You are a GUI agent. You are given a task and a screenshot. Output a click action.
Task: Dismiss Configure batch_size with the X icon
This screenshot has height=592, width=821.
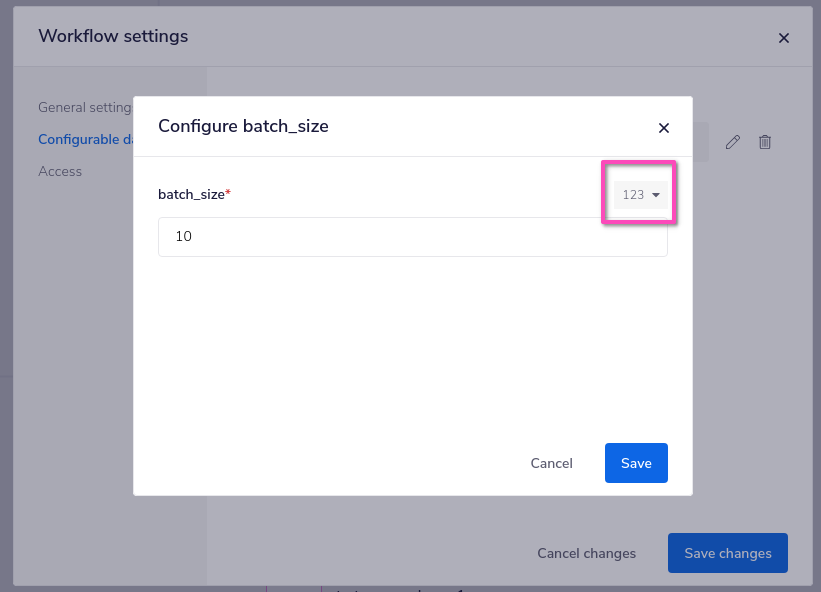point(663,128)
